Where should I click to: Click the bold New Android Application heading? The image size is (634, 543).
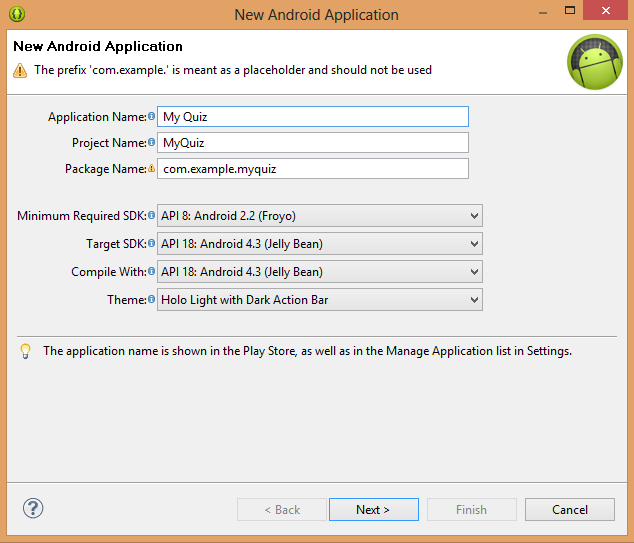click(98, 46)
